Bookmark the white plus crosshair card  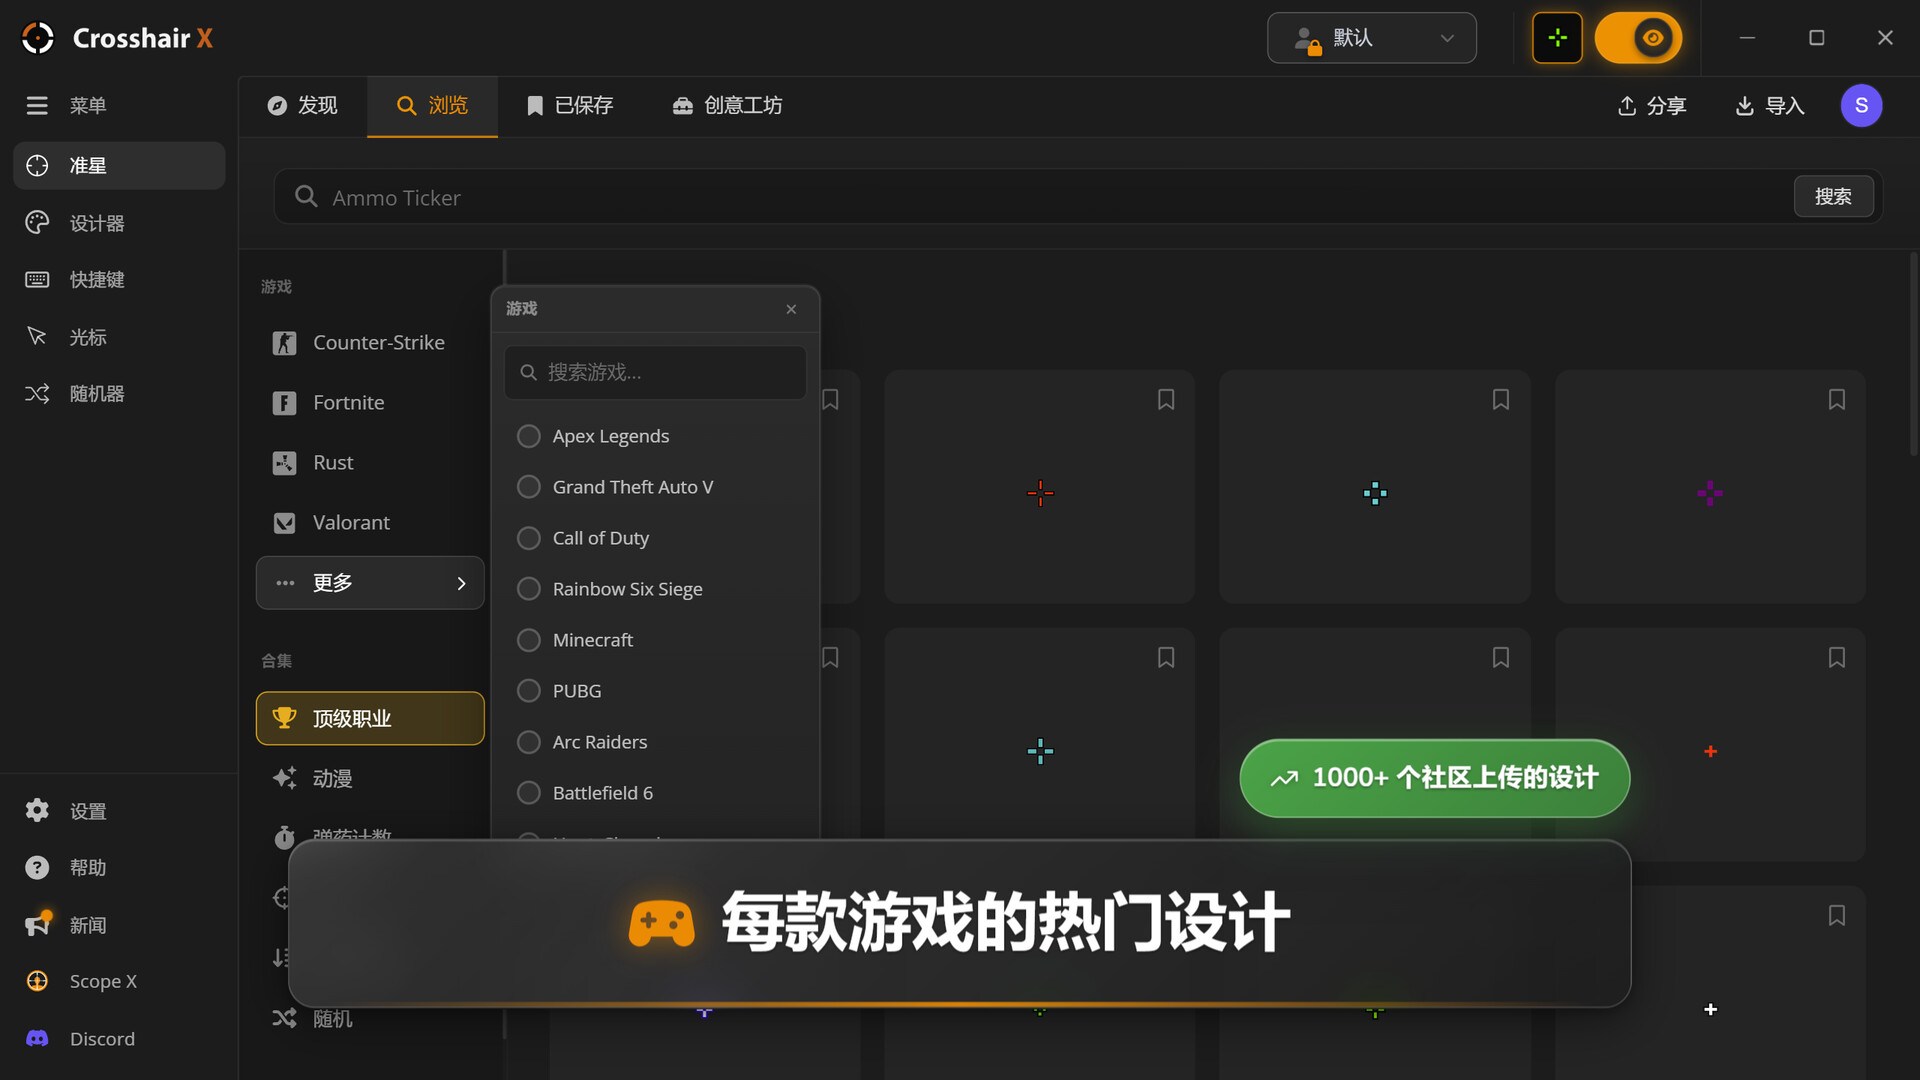pyautogui.click(x=1837, y=915)
